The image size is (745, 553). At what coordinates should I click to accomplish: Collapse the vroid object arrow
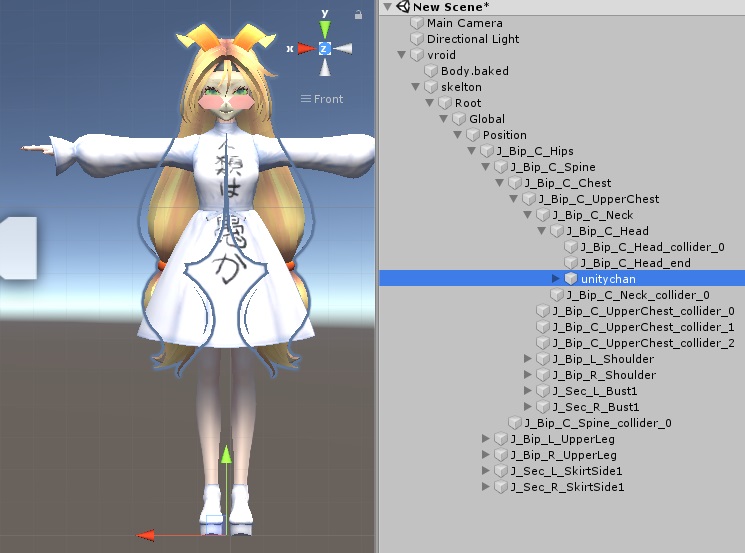[401, 55]
